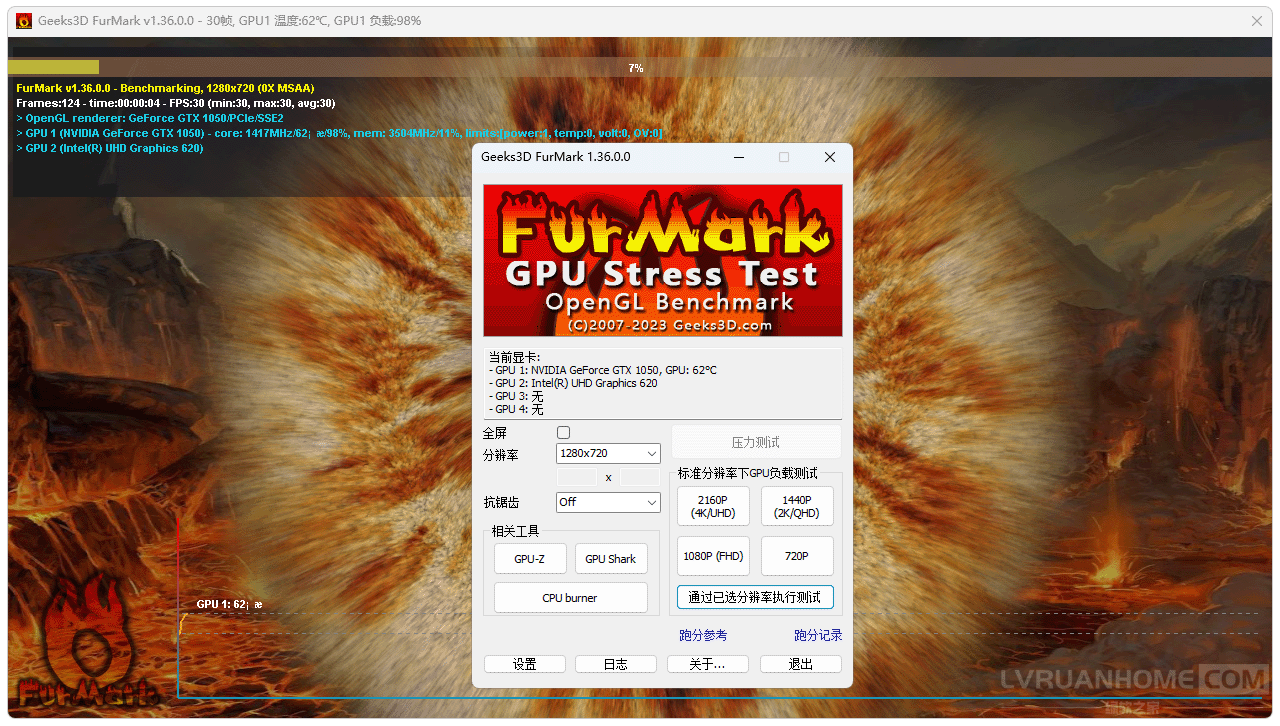Run the 1440P (2K/QHD) preset benchmark
Image resolution: width=1280 pixels, height=726 pixels.
pos(797,507)
